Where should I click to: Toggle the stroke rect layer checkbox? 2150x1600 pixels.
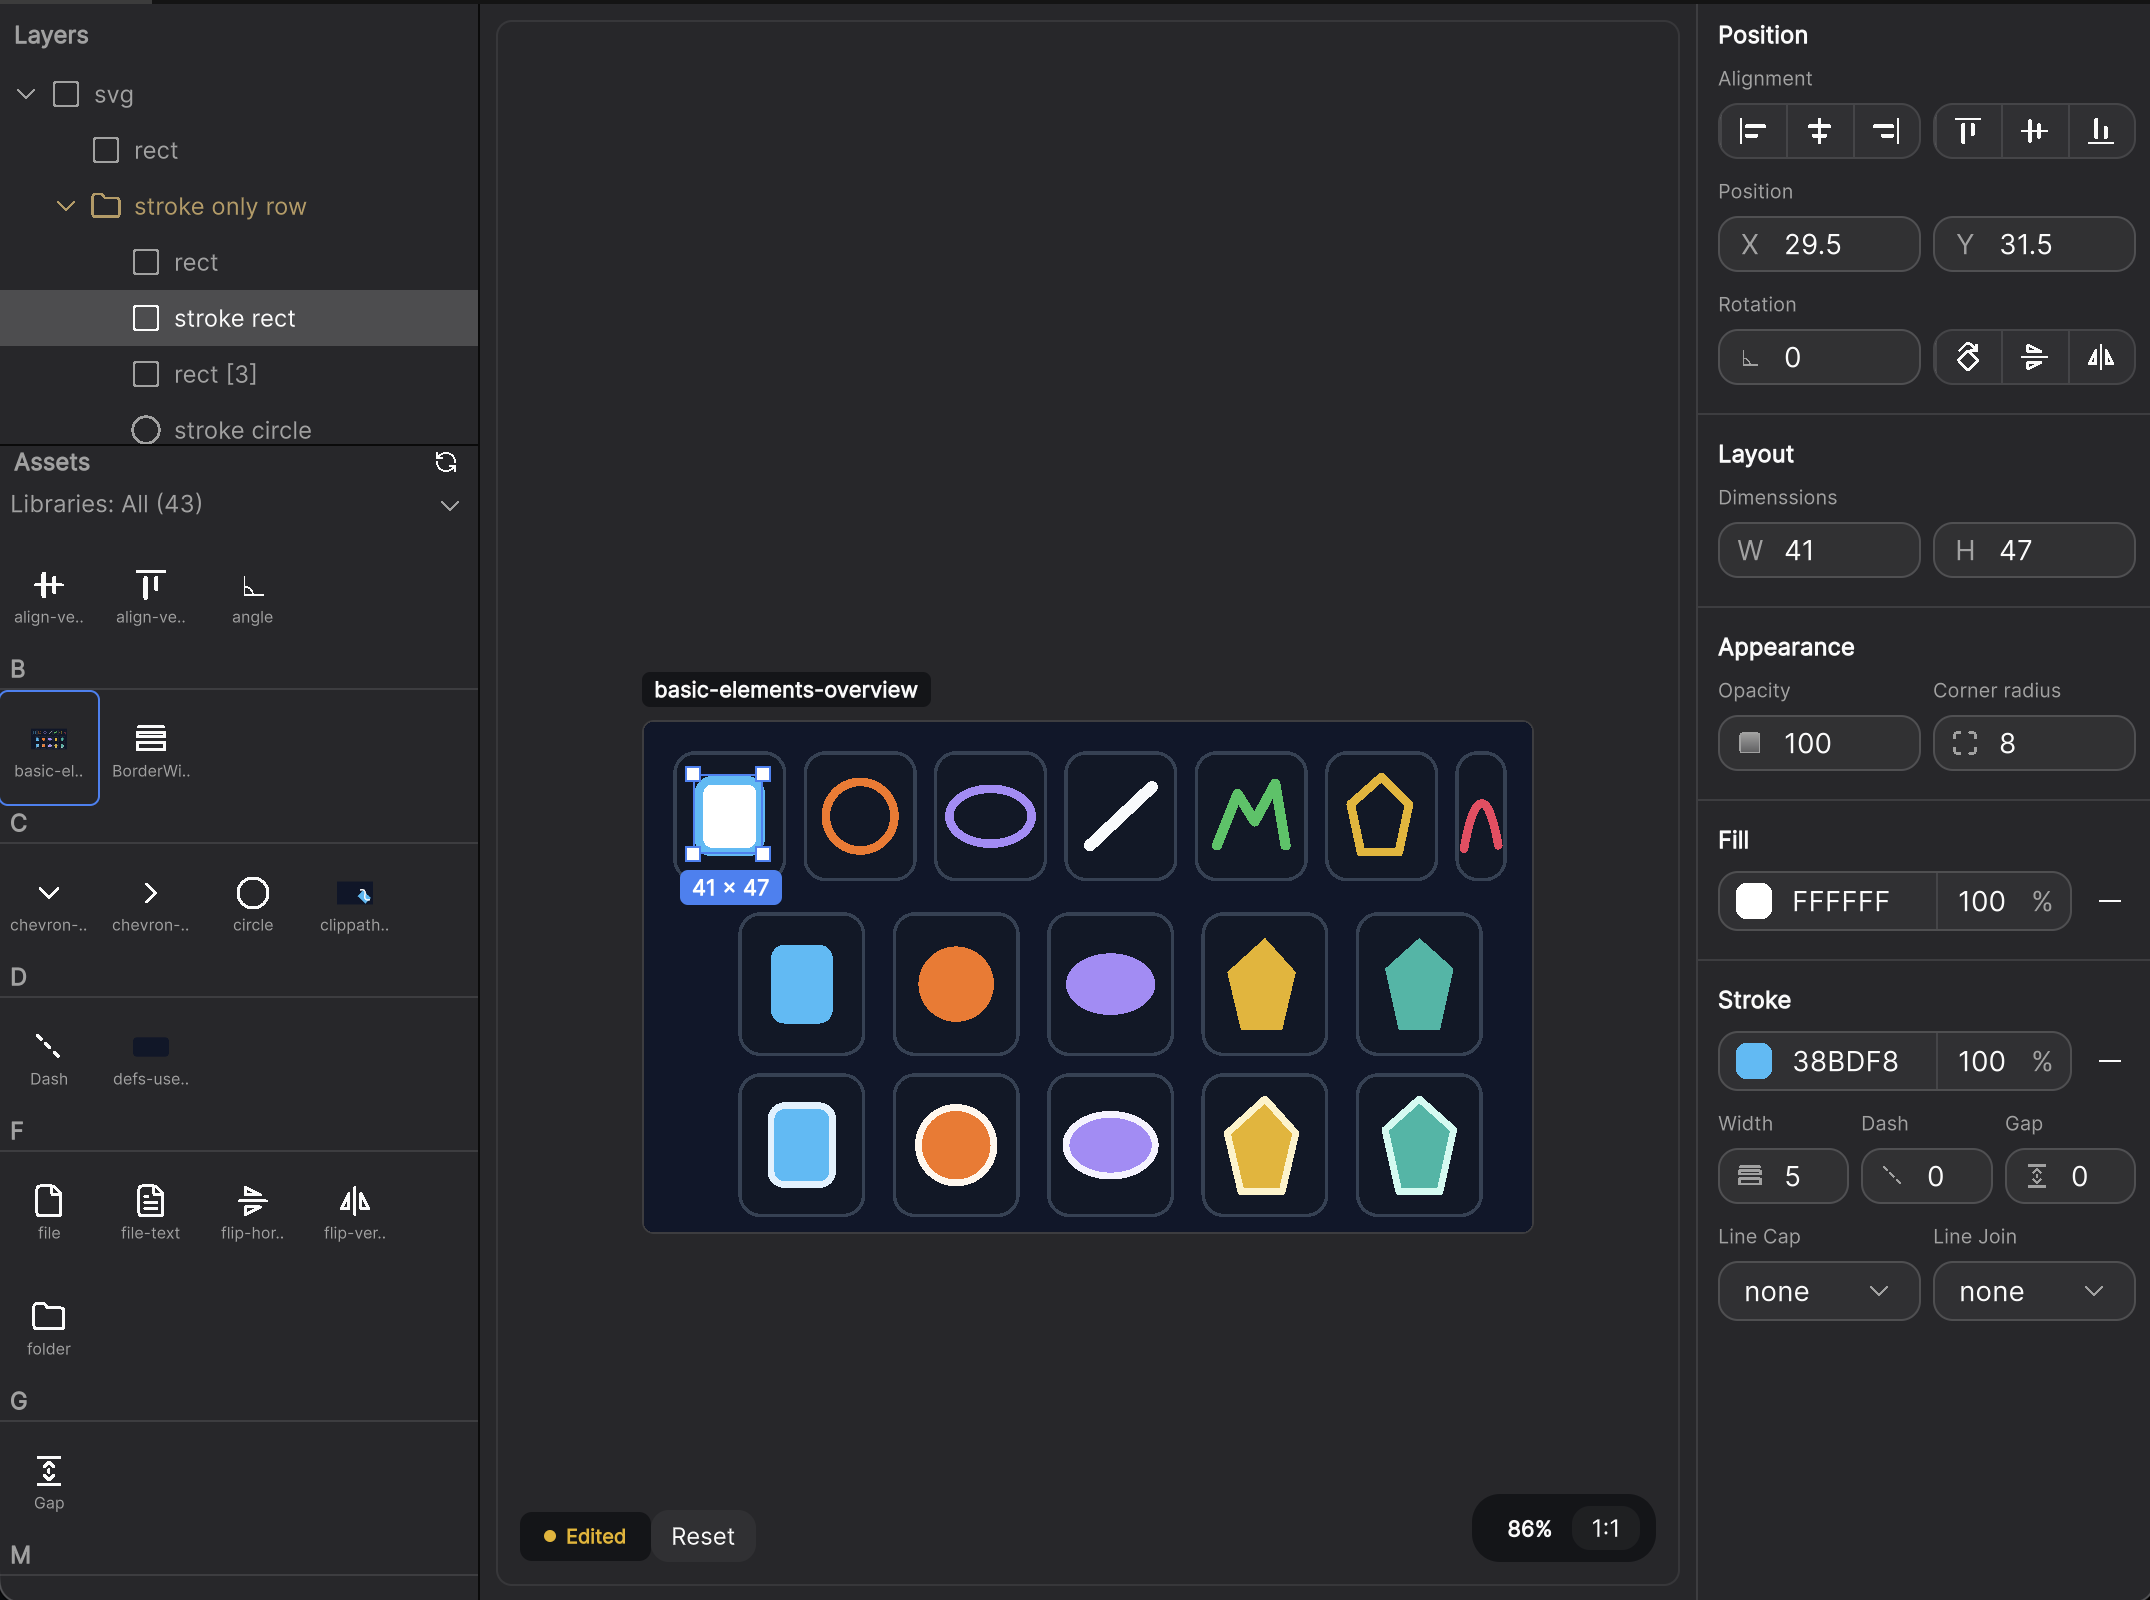click(145, 318)
